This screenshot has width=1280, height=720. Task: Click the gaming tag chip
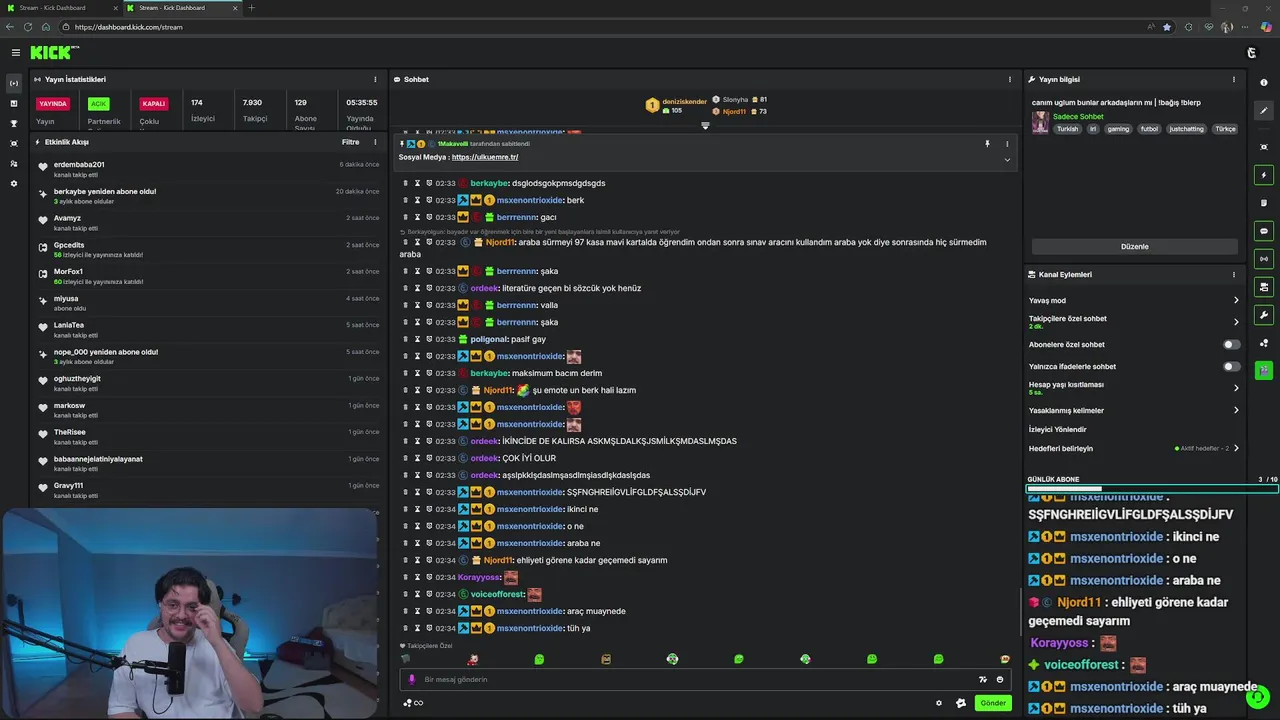tap(1118, 129)
